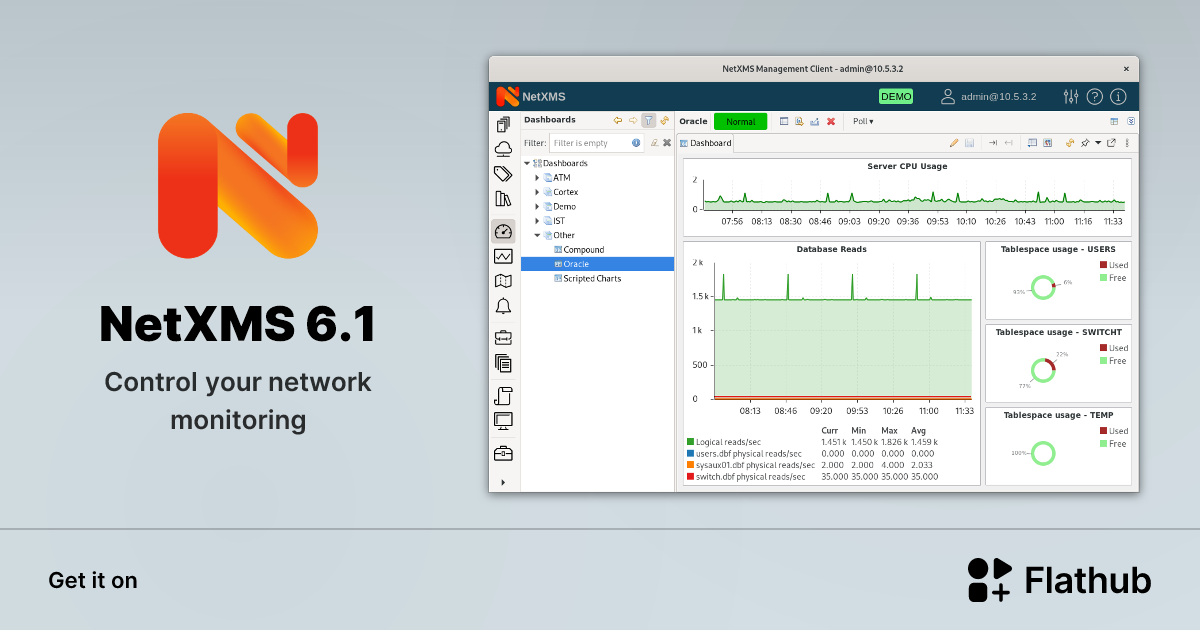Image resolution: width=1200 pixels, height=630 pixels.
Task: Select the Dashboard tab
Action: click(707, 143)
